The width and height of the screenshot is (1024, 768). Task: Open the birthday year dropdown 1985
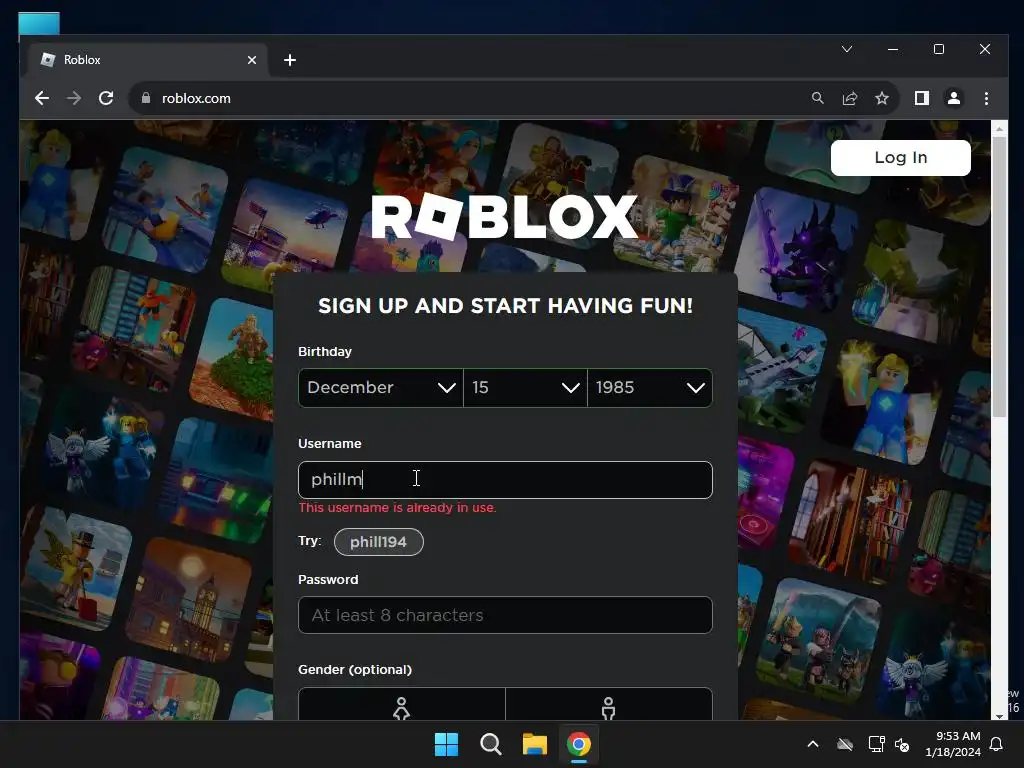(650, 388)
